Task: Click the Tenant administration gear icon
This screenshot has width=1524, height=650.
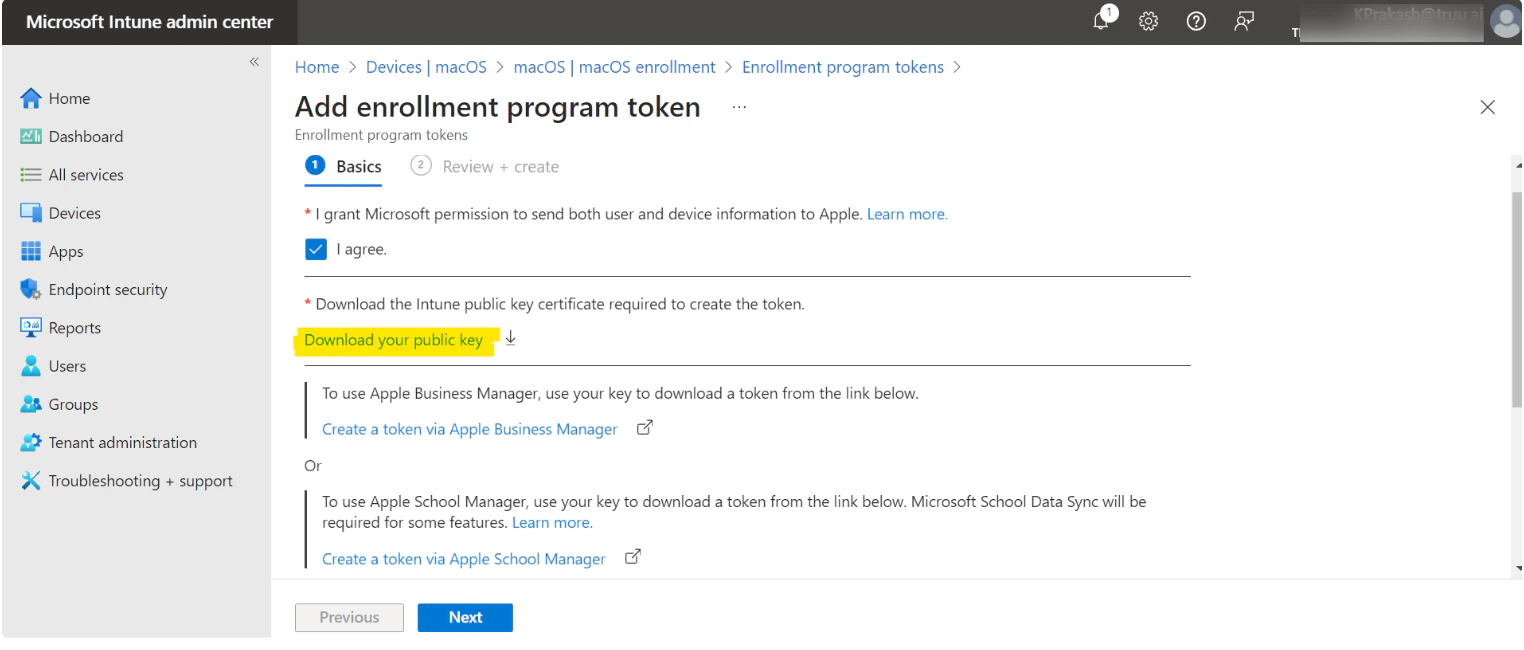Action: point(31,443)
